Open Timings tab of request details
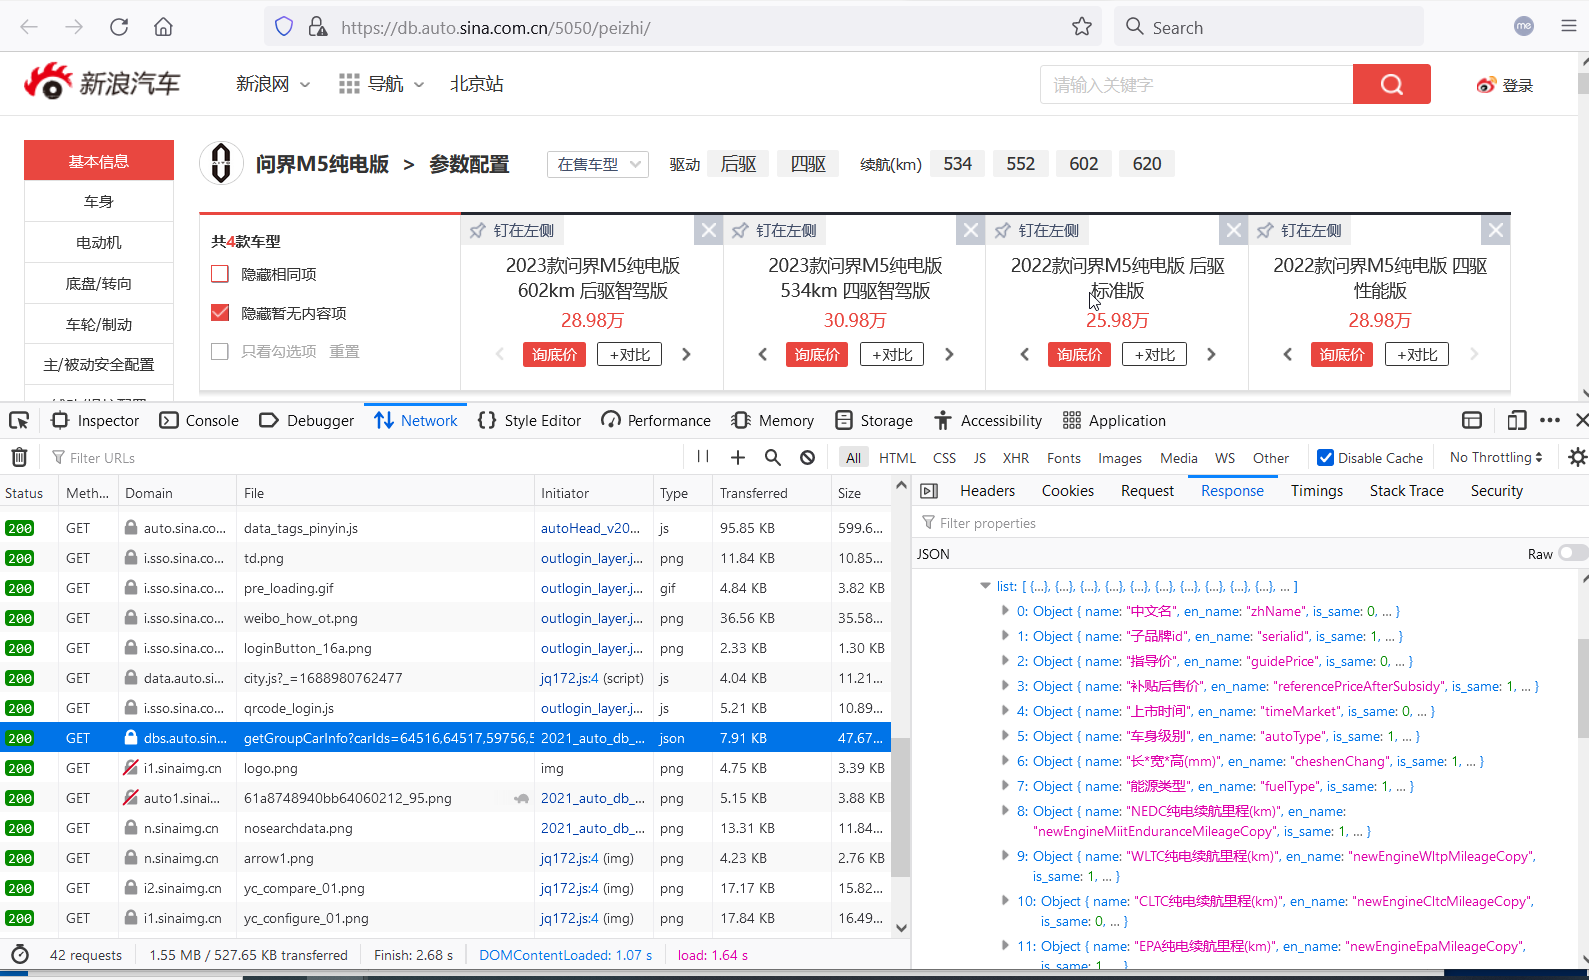The width and height of the screenshot is (1589, 980). 1316,491
